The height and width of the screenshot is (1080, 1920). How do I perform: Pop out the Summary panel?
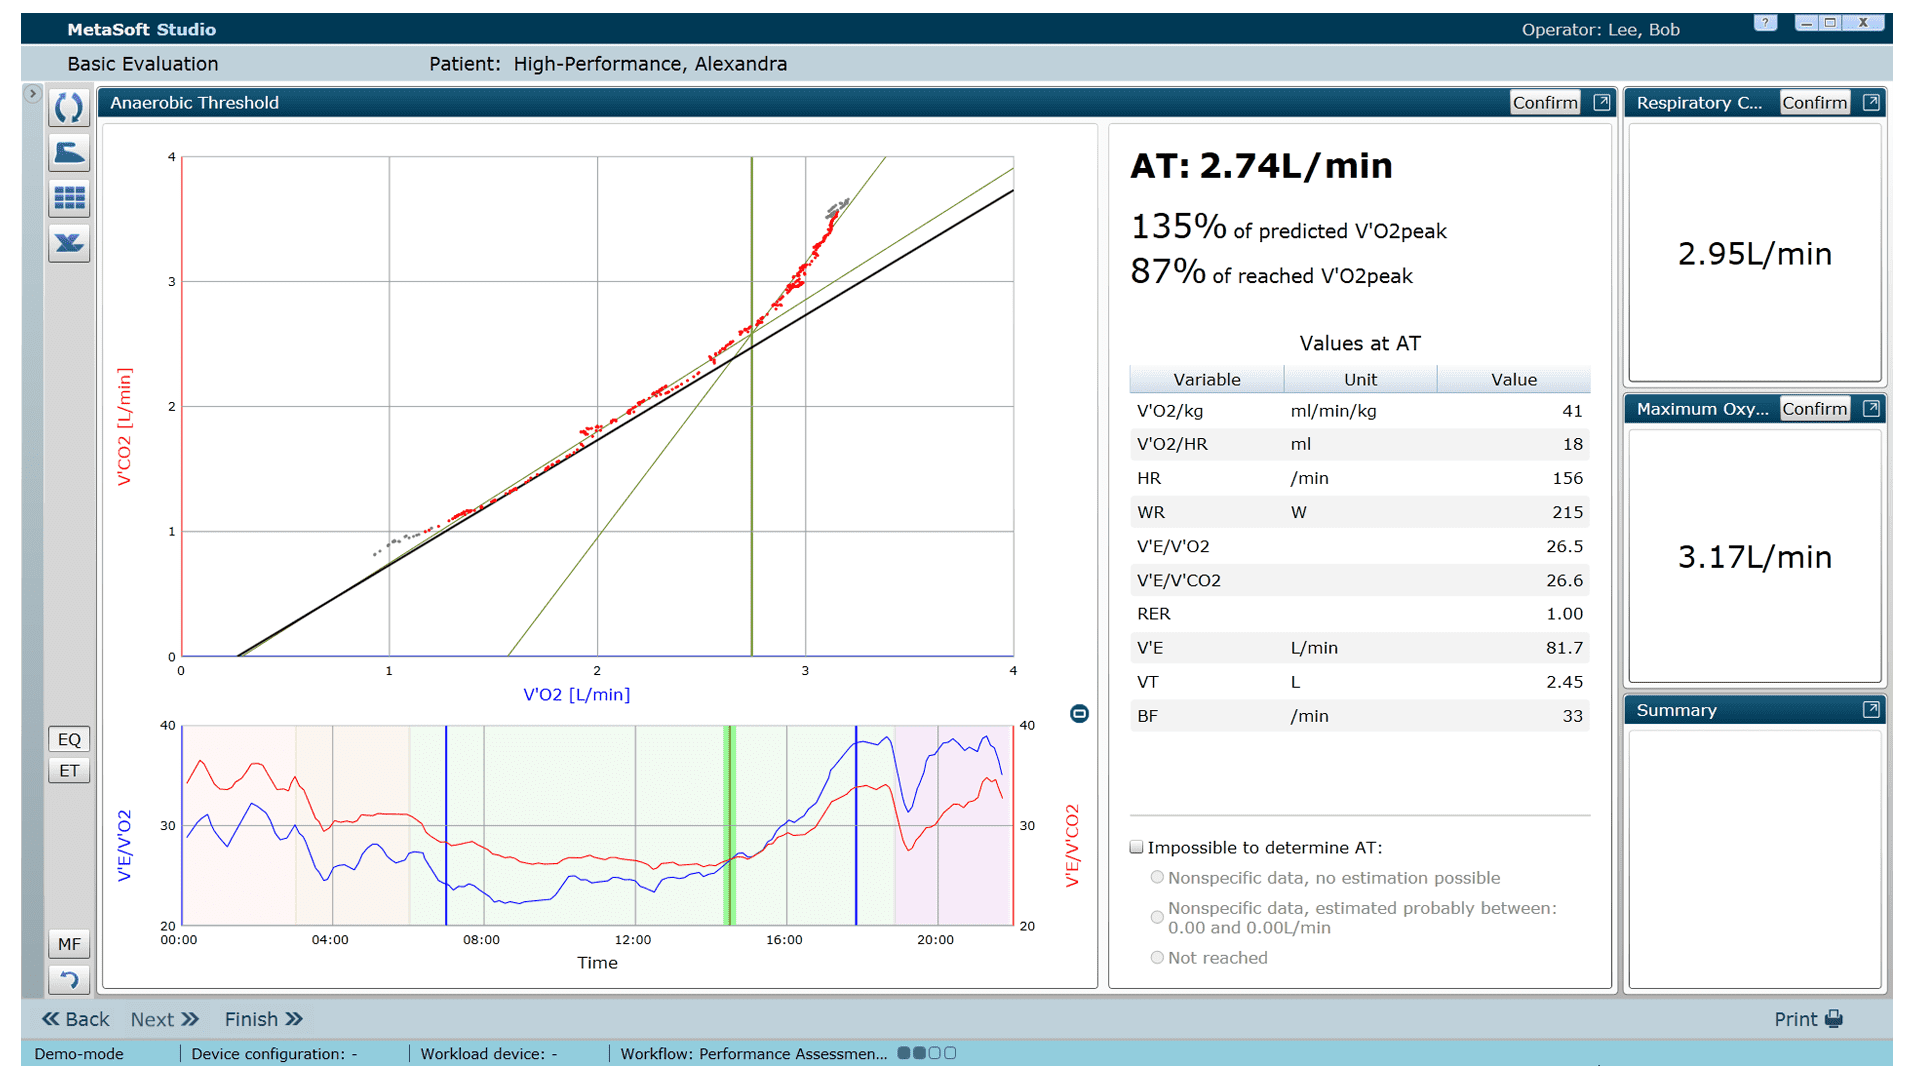(x=1871, y=710)
